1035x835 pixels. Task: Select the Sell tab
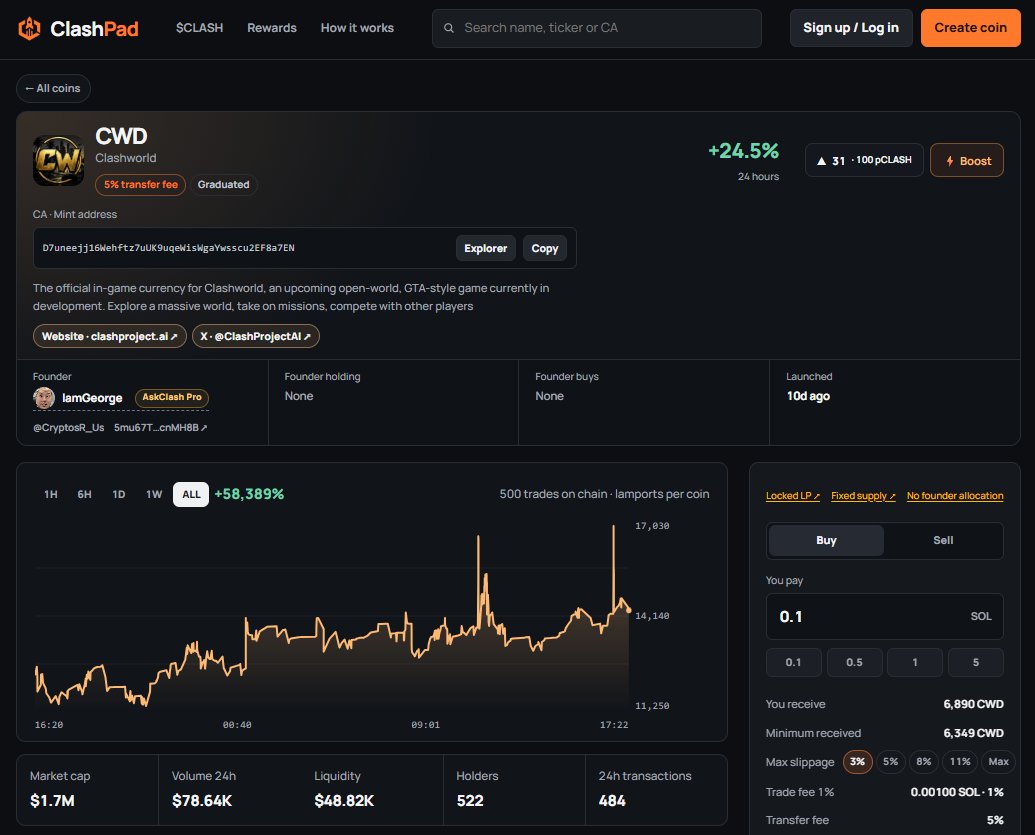tap(943, 540)
